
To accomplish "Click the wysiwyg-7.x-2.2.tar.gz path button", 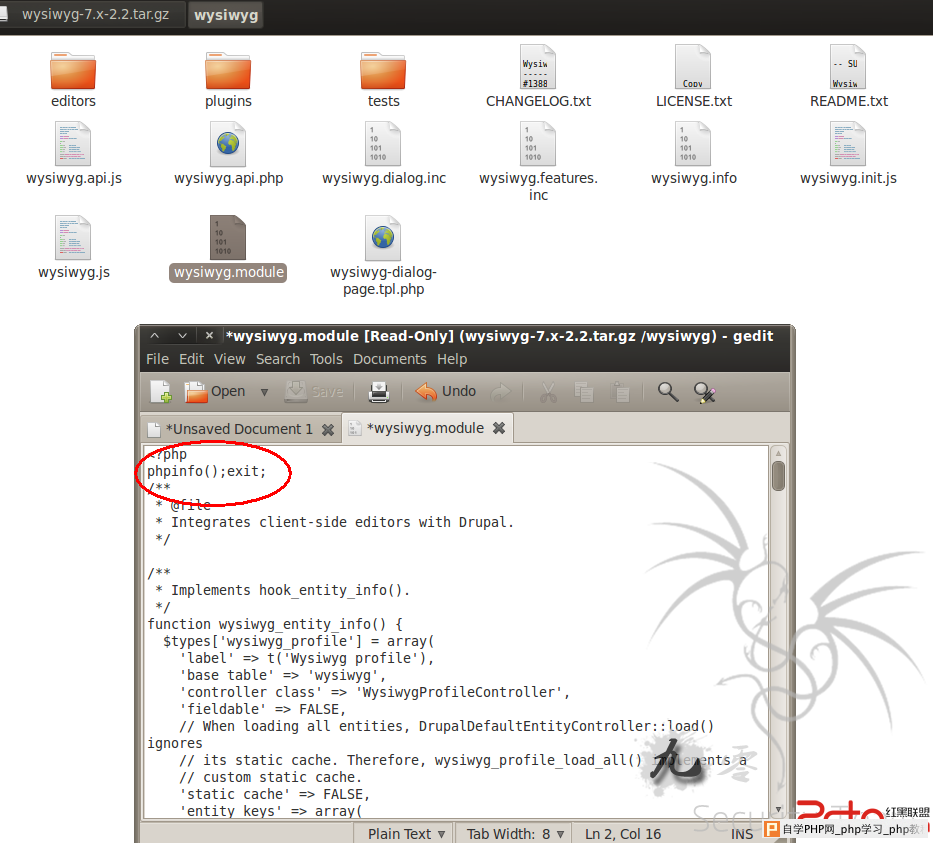I will 95,14.
